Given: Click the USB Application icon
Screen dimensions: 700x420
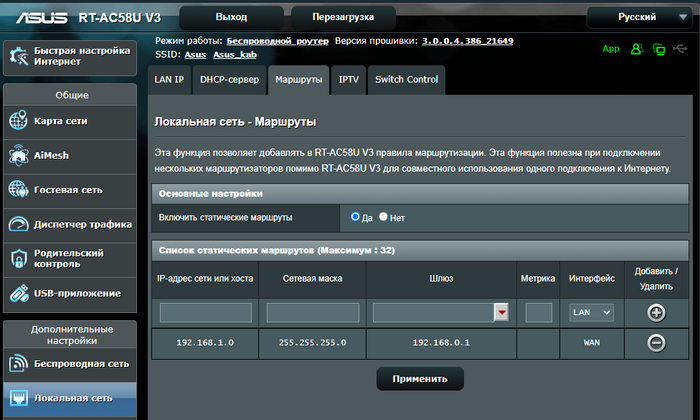Looking at the screenshot, I should [18, 293].
